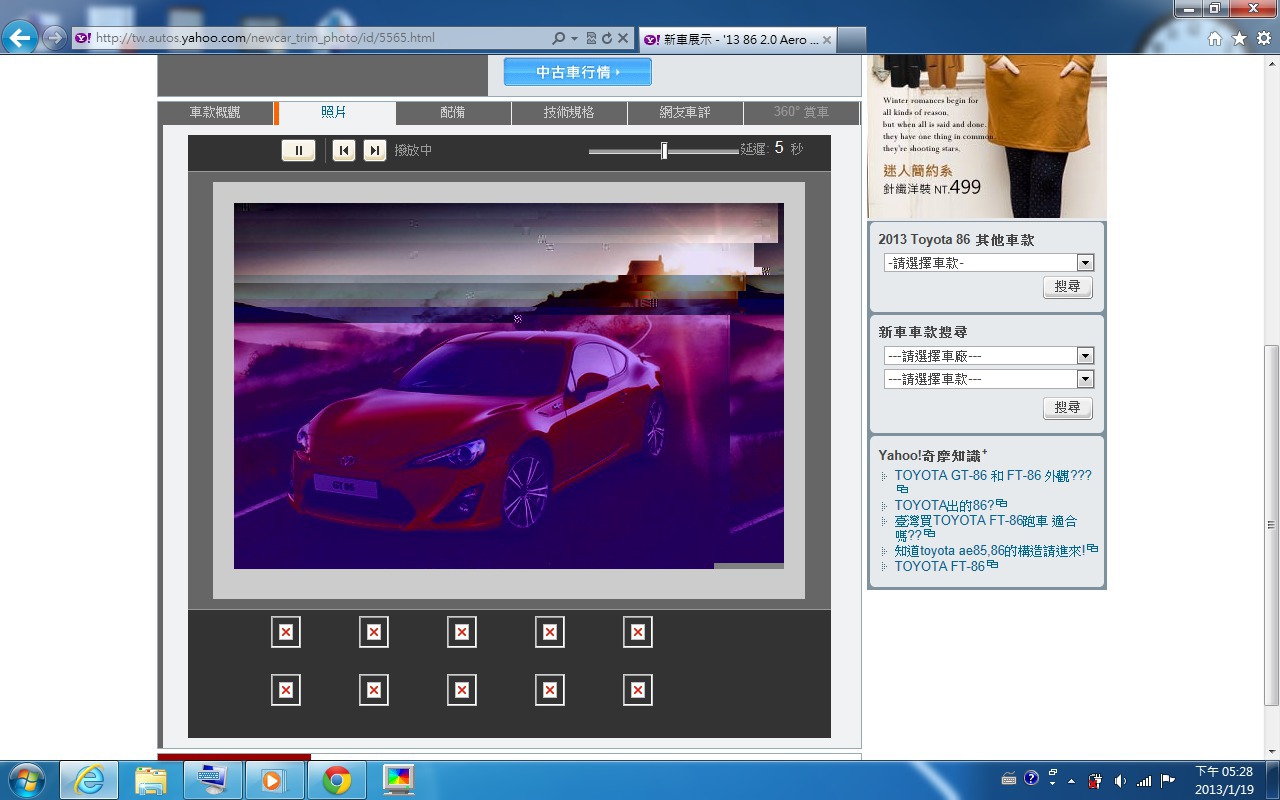Open the browser Home icon

click(1215, 38)
